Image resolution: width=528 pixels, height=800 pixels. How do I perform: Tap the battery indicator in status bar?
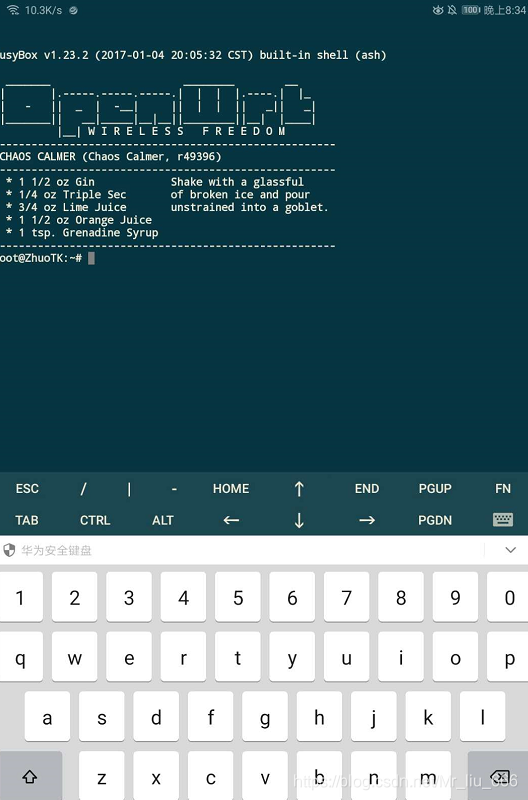471,10
